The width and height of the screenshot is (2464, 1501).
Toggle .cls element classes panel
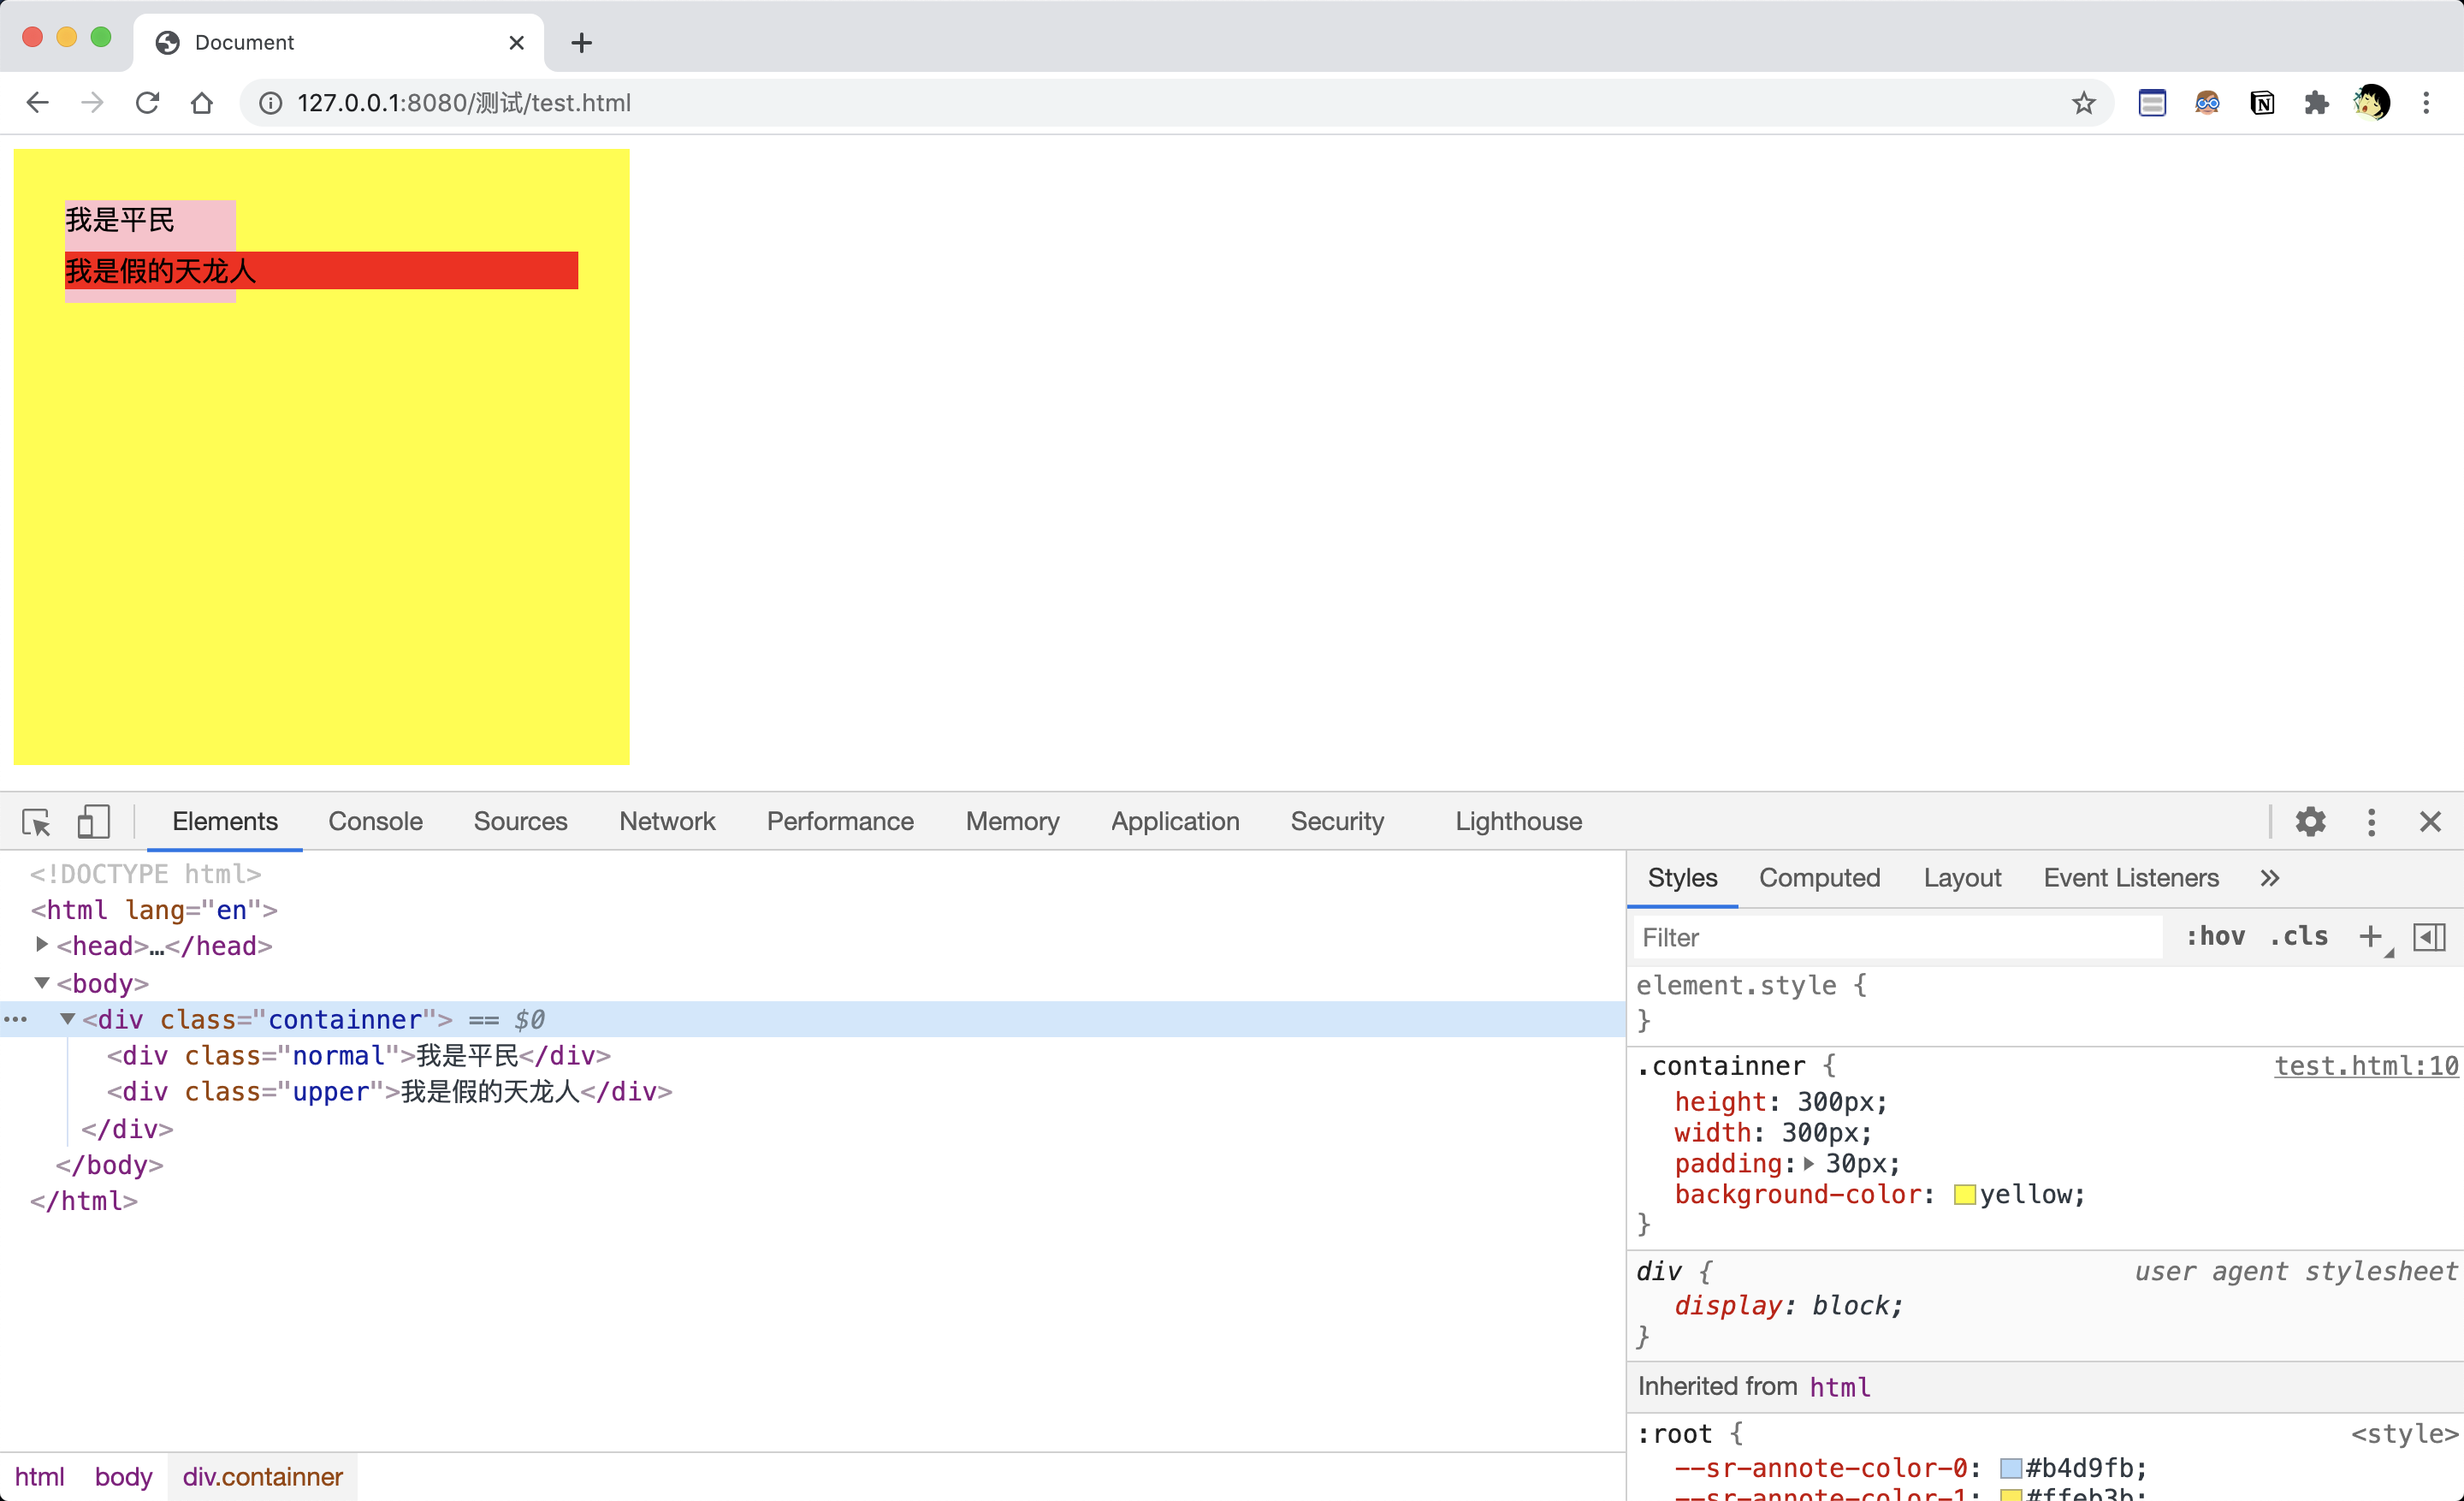2299,937
